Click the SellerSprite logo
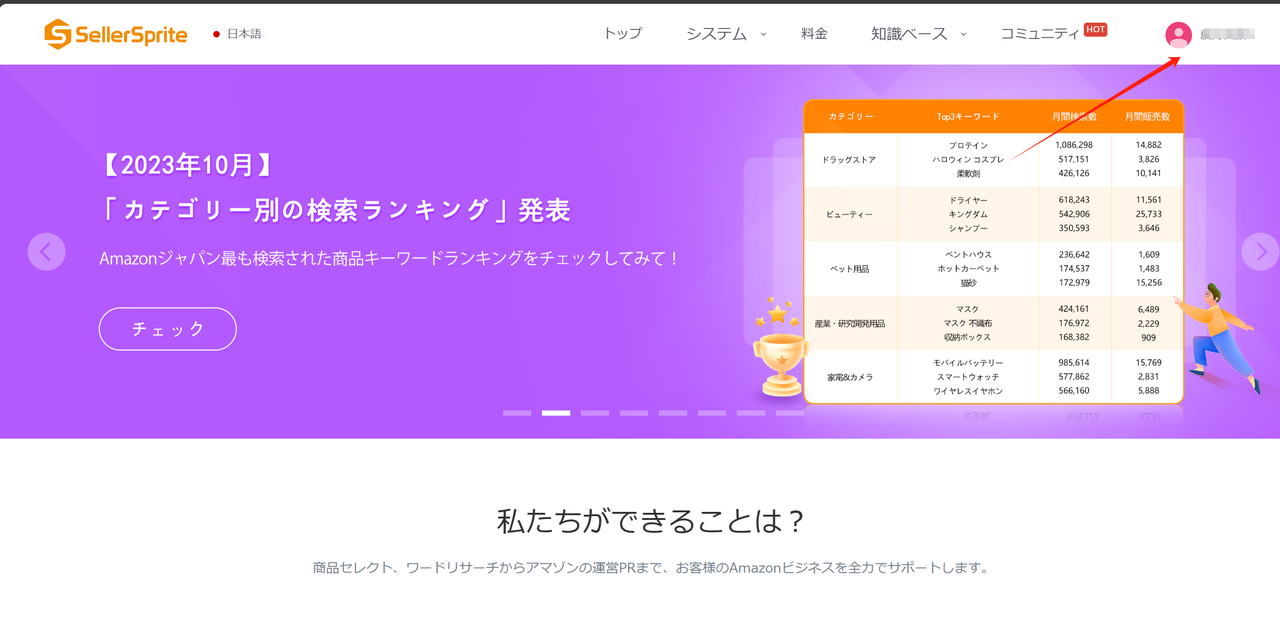The height and width of the screenshot is (632, 1280). pos(116,34)
